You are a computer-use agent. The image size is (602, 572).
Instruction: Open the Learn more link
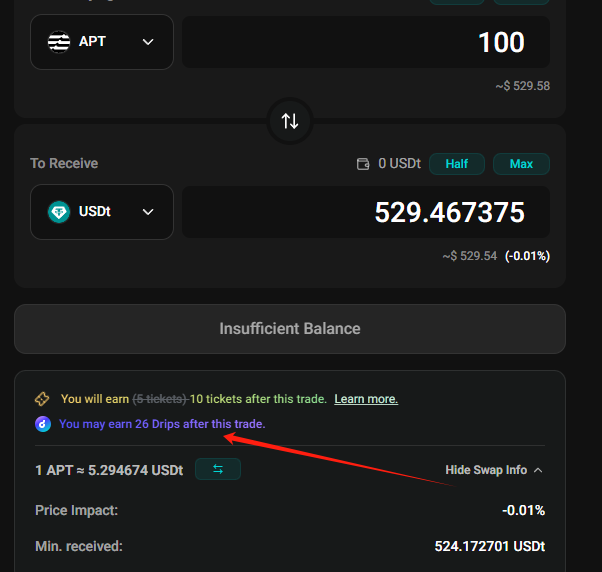366,399
